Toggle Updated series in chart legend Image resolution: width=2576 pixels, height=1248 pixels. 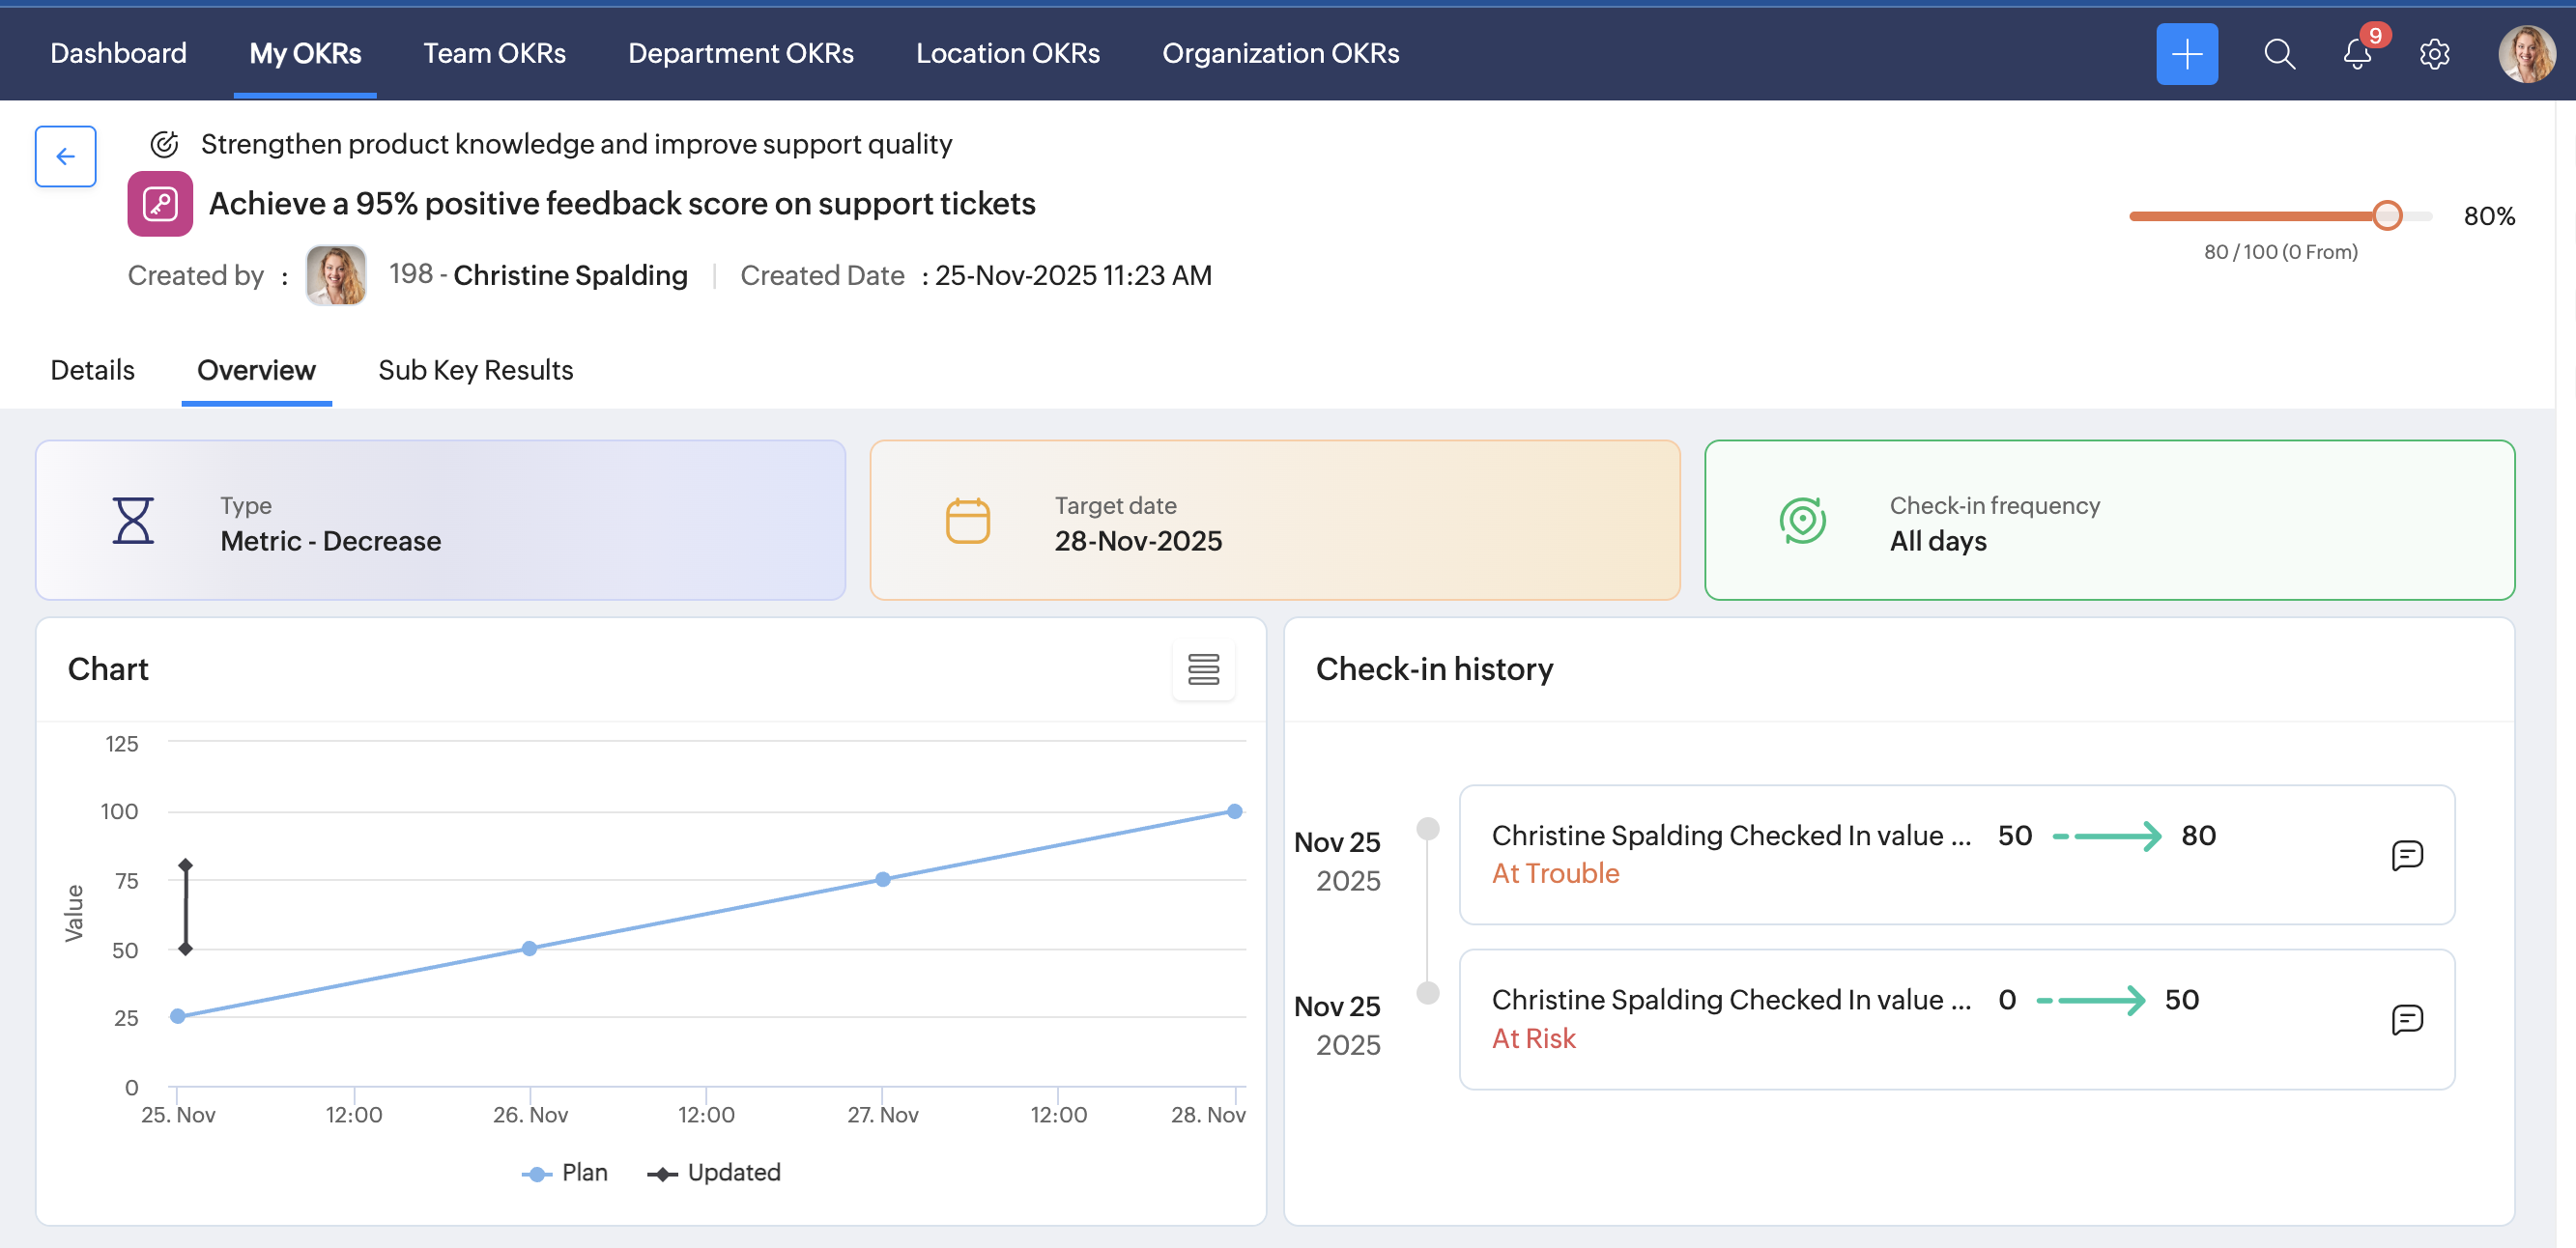pyautogui.click(x=716, y=1173)
